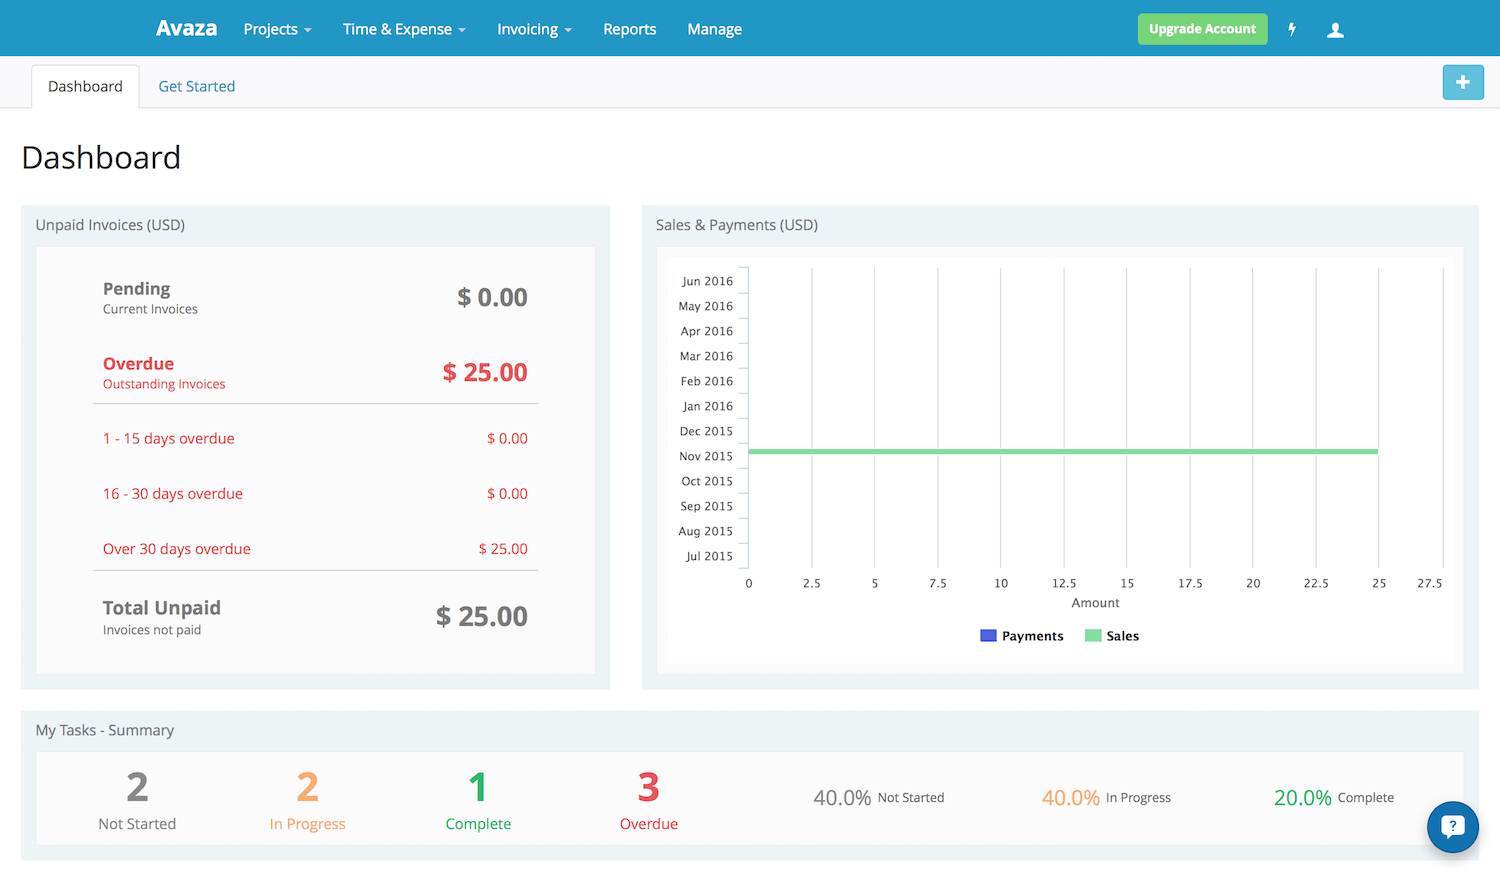
Task: Open Over 30 days overdue invoices
Action: [315, 548]
